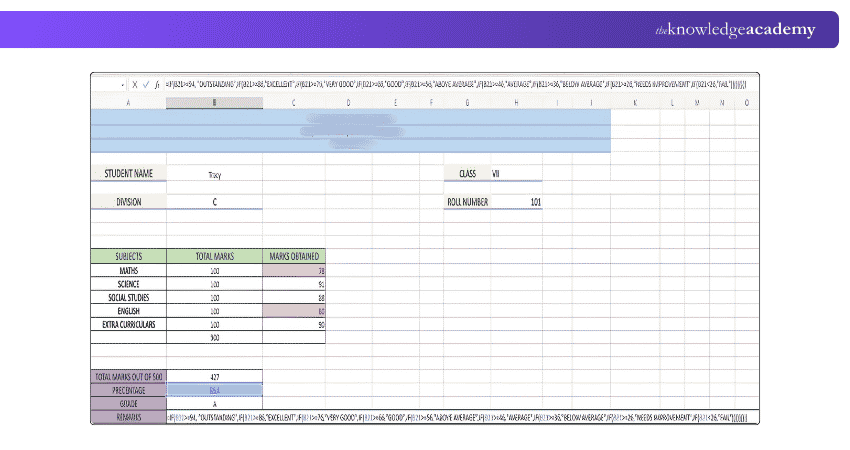Select the grade value A cell
The height and width of the screenshot is (450, 850).
pos(215,403)
